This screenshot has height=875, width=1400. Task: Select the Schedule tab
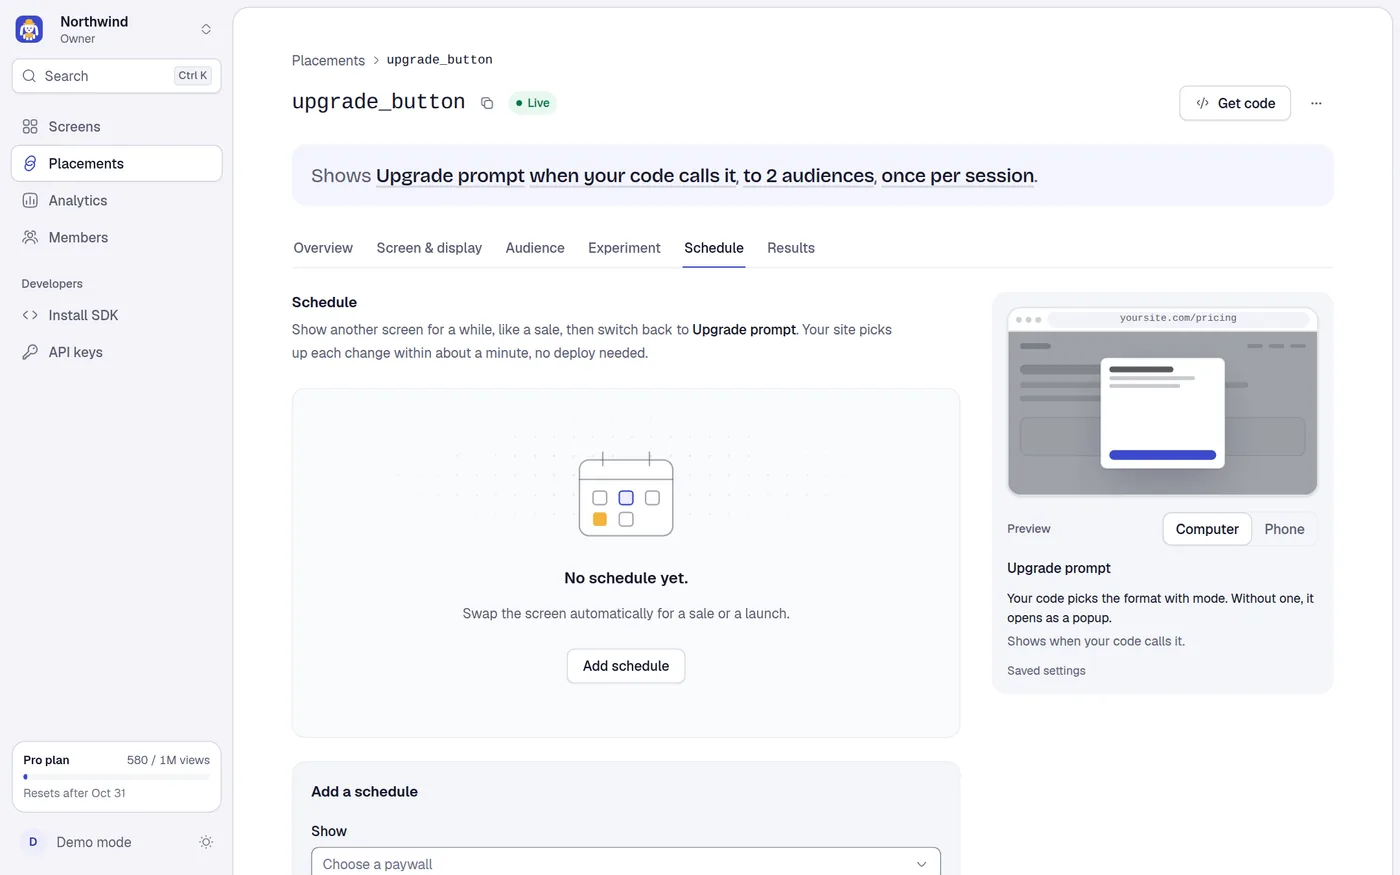(714, 248)
